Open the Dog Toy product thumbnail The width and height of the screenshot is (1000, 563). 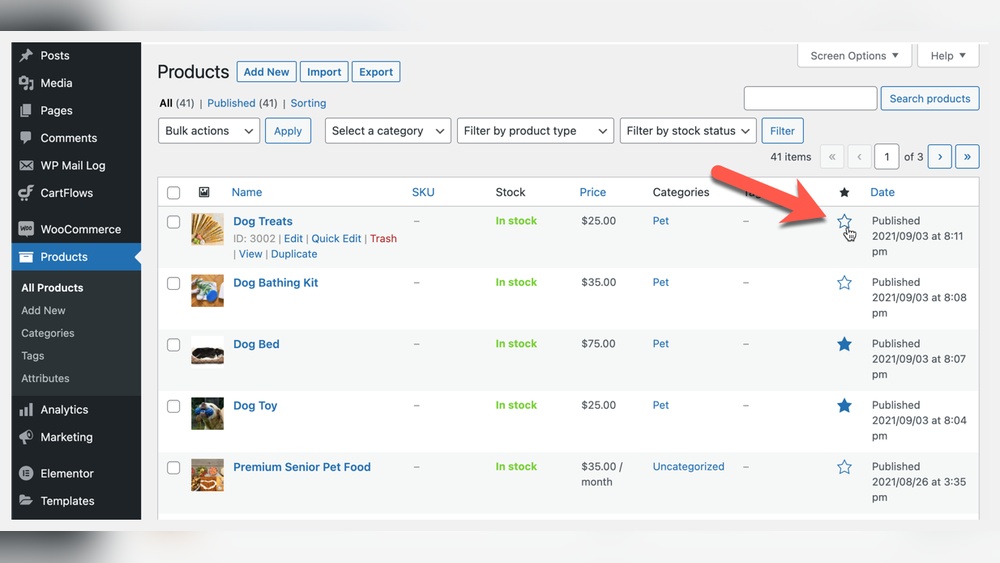(x=207, y=413)
